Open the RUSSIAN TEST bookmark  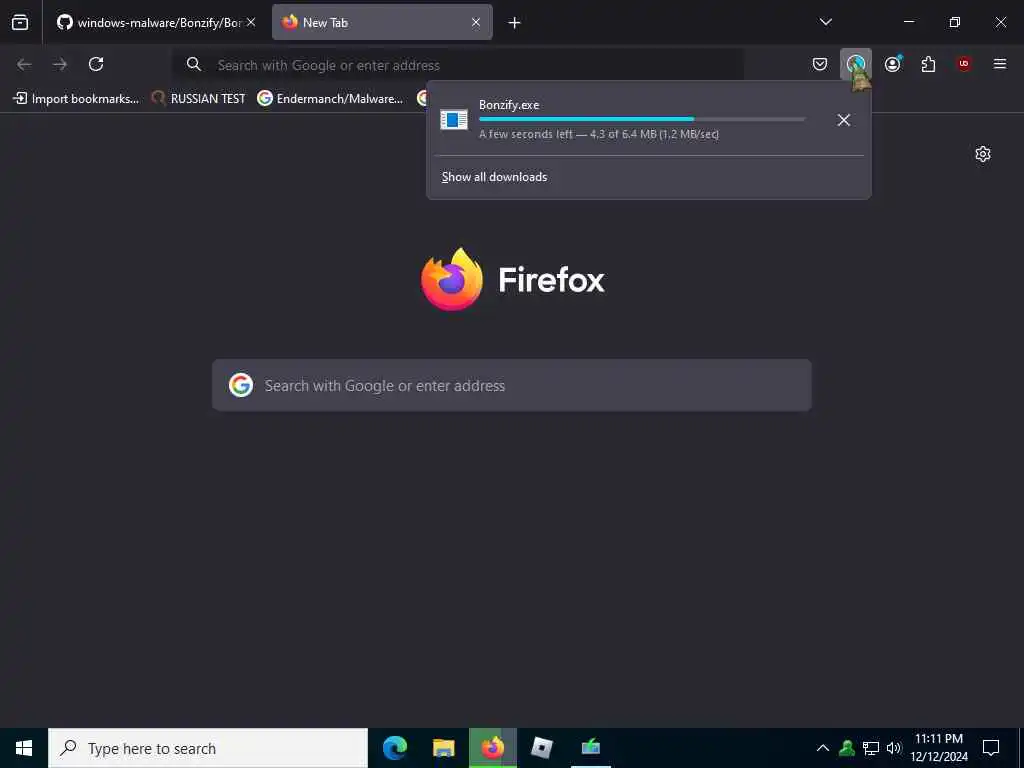[x=198, y=99]
